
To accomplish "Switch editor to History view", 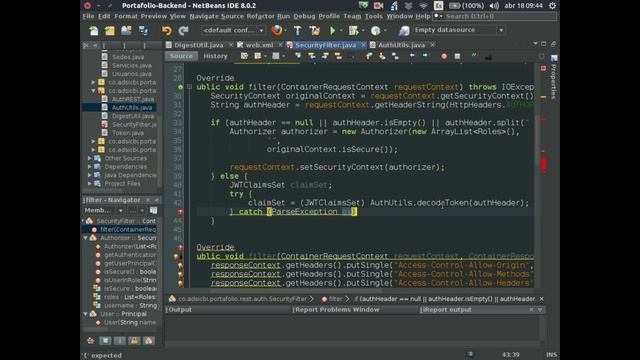I will 215,56.
